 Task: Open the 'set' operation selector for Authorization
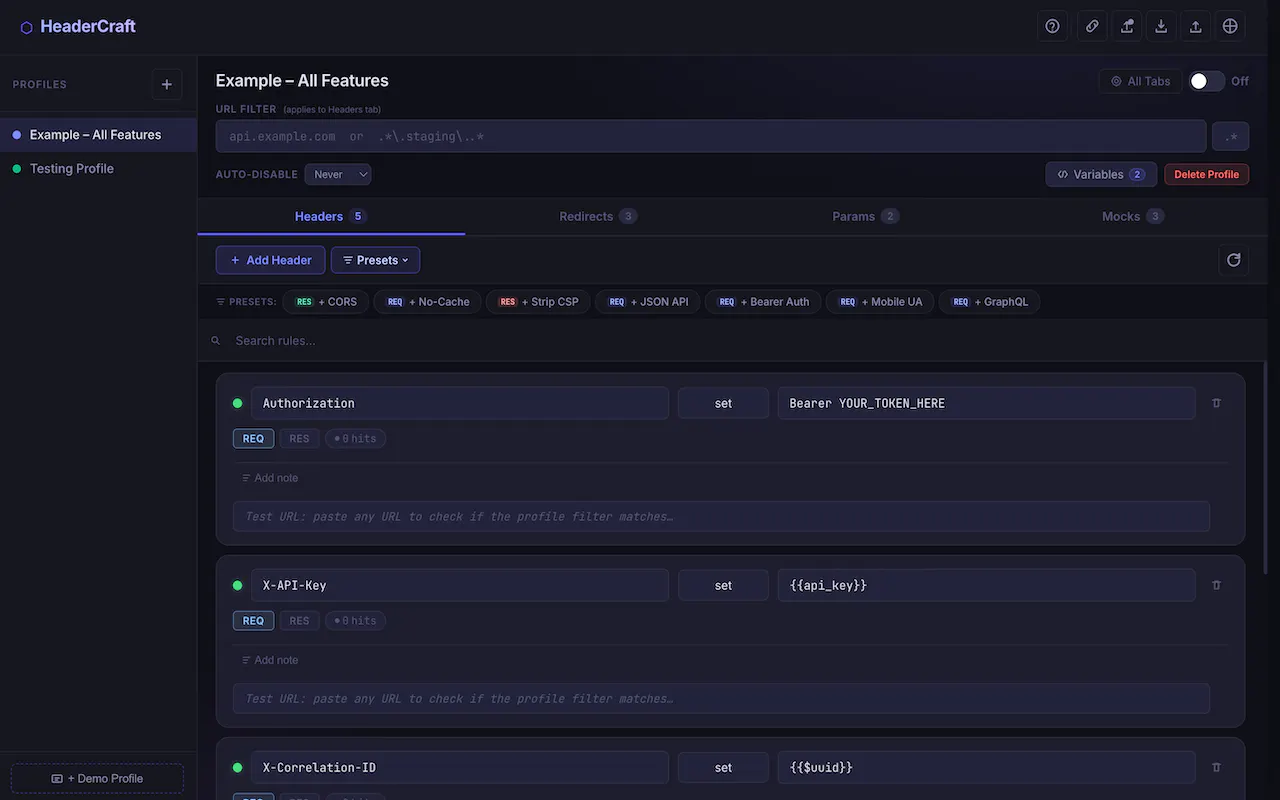tap(723, 403)
